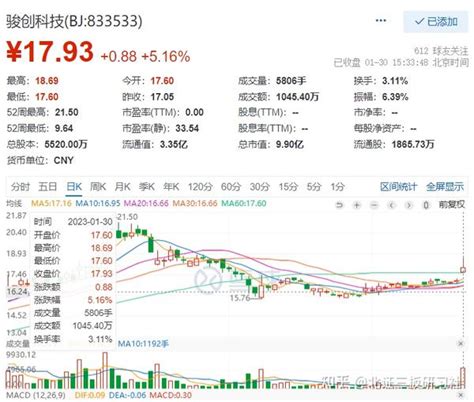The width and height of the screenshot is (474, 402).
Task: Click the 612 球友关注 followers text
Action: coord(441,51)
